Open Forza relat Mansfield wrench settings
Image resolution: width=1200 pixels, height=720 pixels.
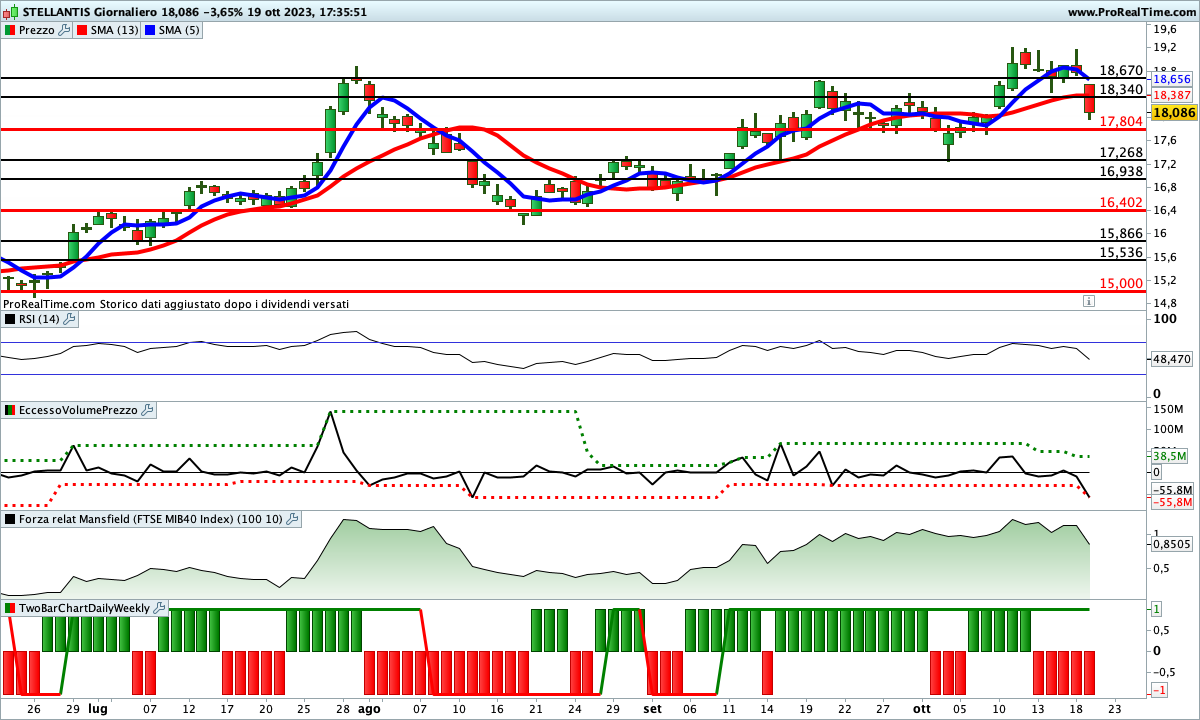292,519
